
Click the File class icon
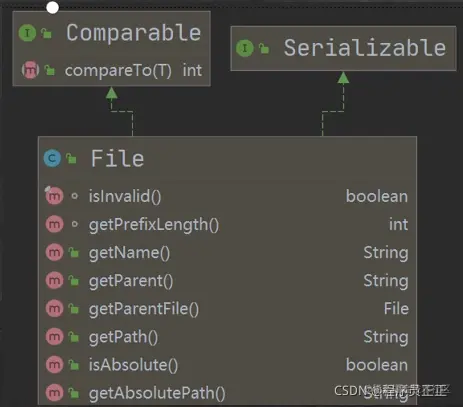click(52, 158)
